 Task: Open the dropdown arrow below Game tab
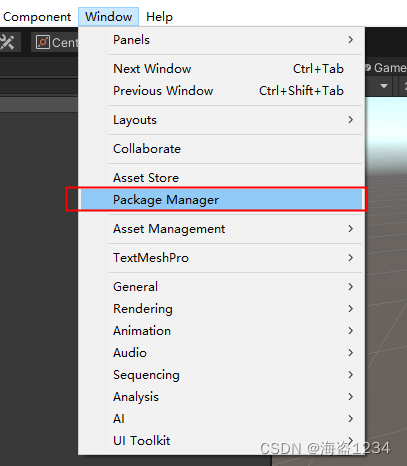[384, 86]
